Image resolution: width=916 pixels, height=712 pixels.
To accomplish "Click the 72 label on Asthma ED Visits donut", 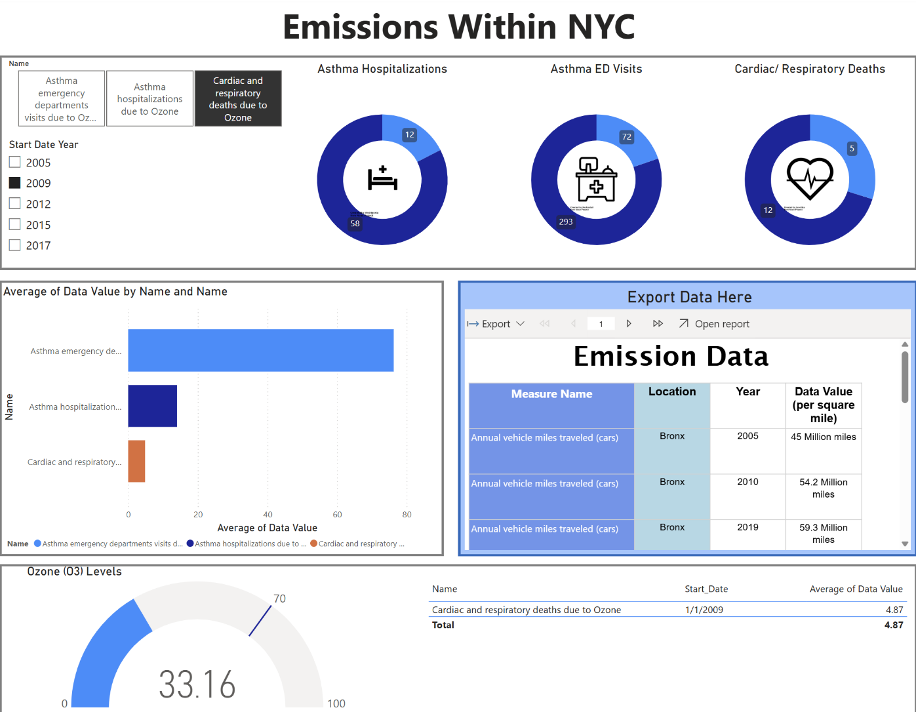I will click(x=626, y=137).
